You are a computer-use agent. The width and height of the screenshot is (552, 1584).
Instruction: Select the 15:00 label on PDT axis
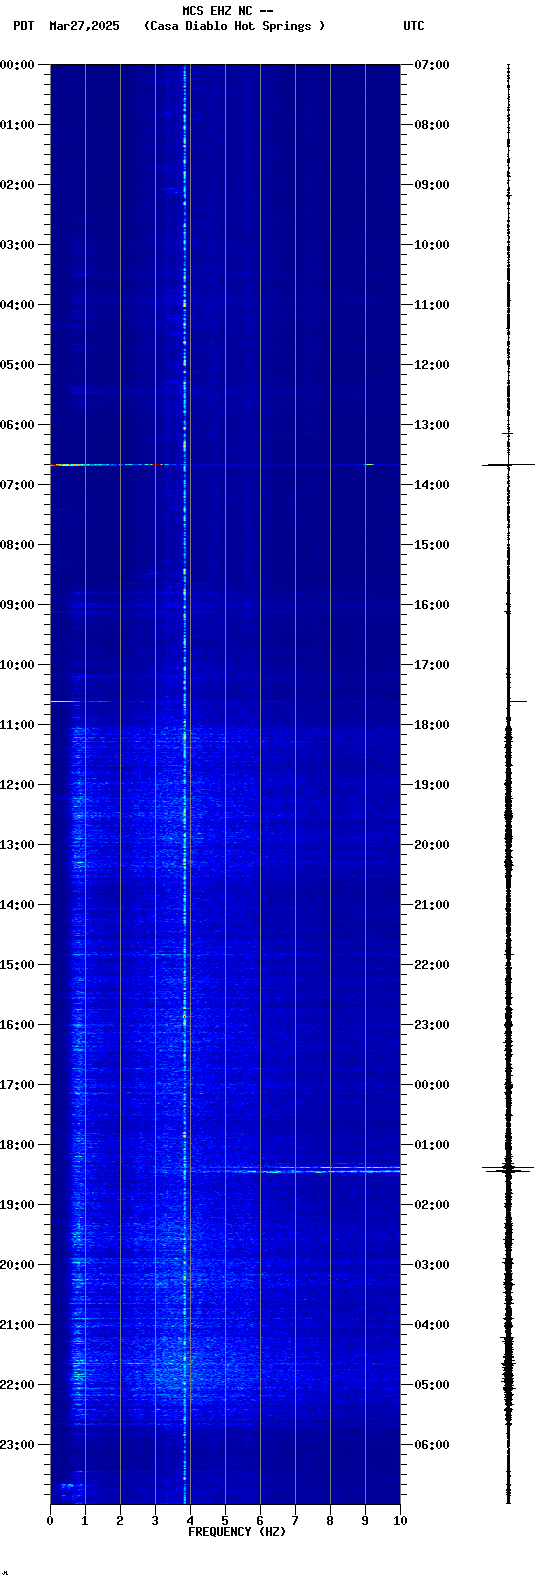tap(19, 965)
